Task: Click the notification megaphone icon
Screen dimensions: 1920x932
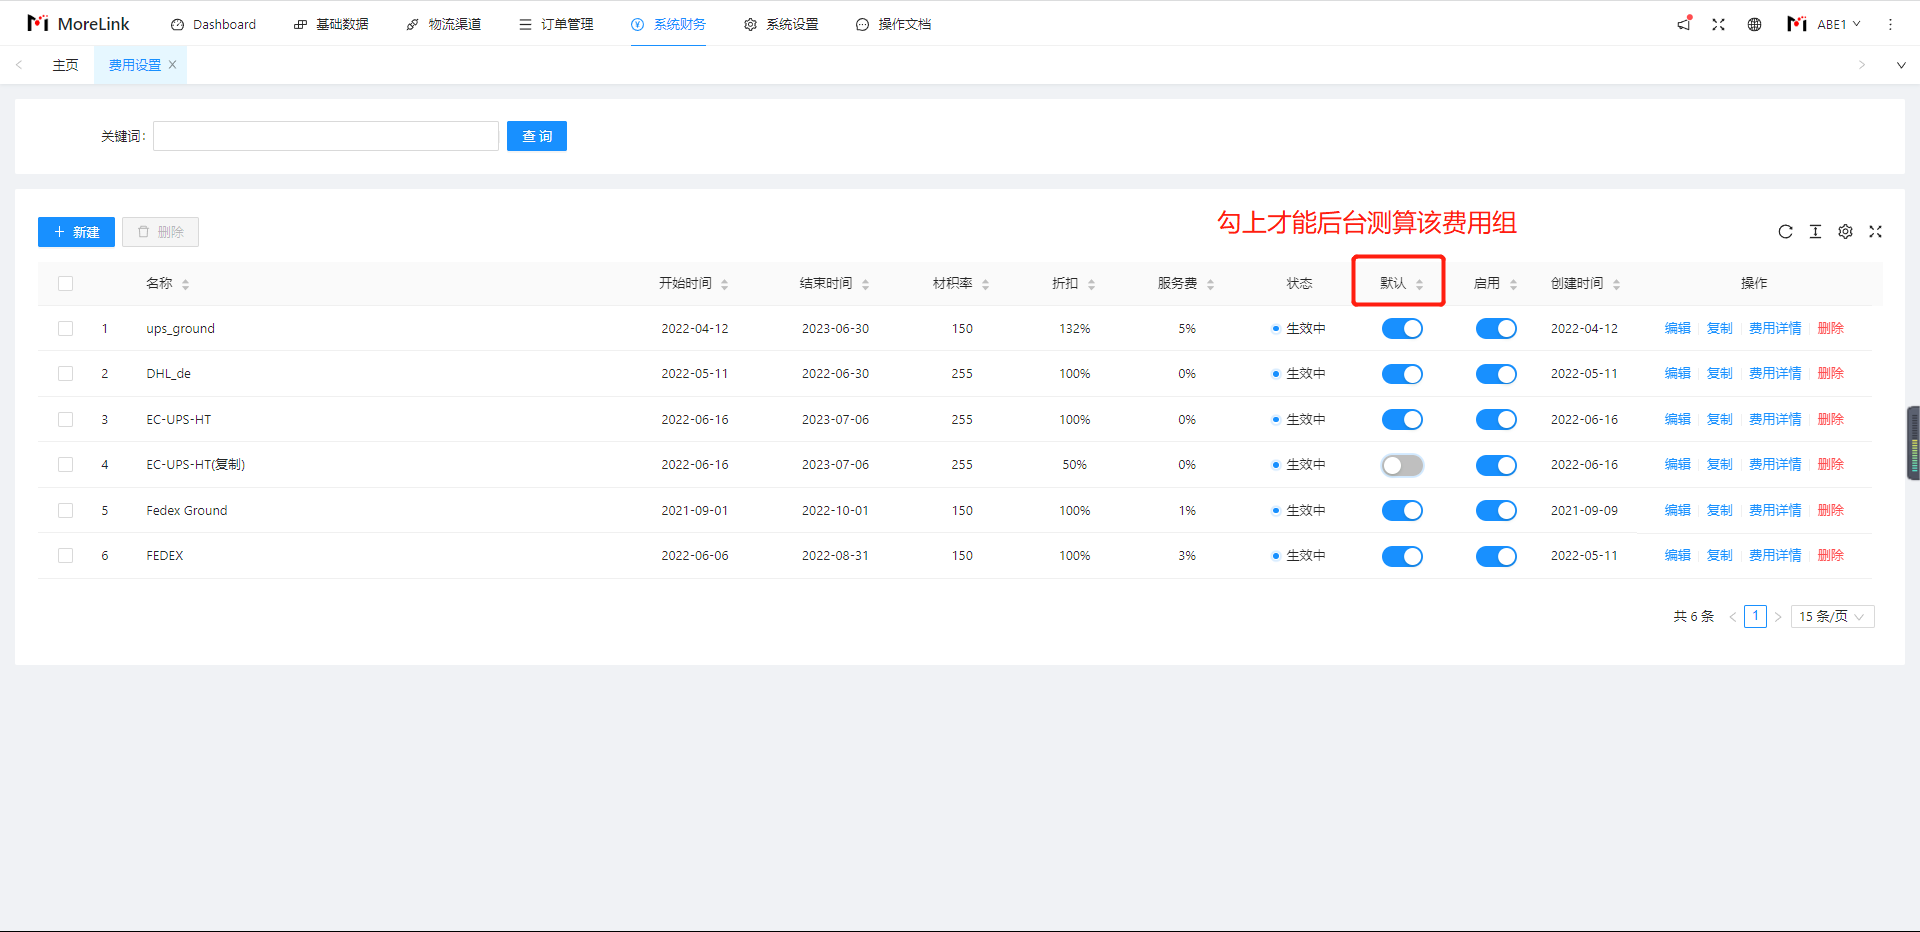Action: (1684, 24)
